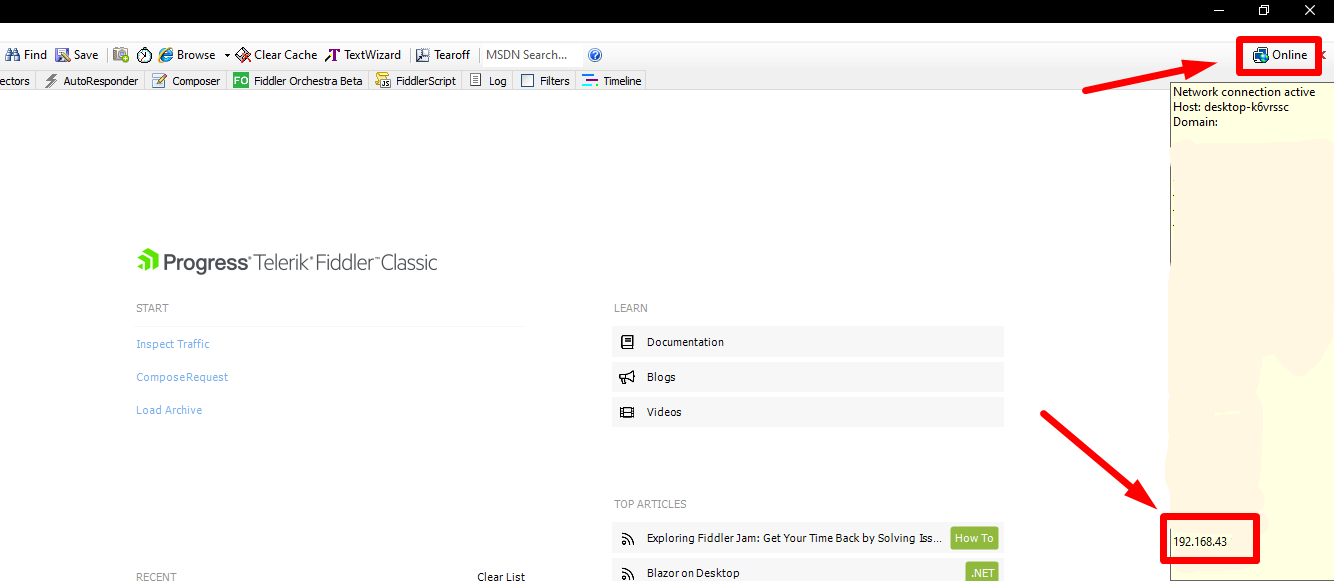Click the ComposeRequest link
The image size is (1334, 581).
pyautogui.click(x=182, y=377)
